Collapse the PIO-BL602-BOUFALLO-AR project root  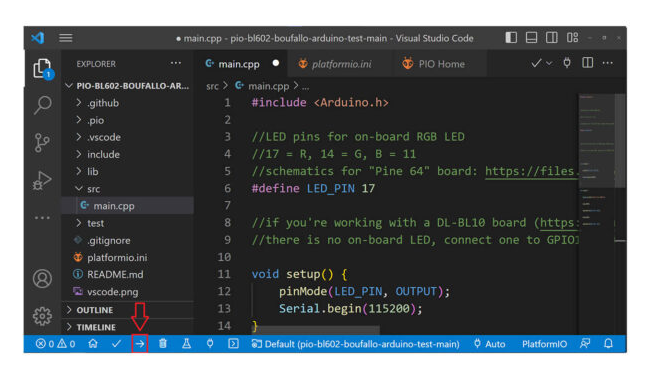(x=128, y=86)
